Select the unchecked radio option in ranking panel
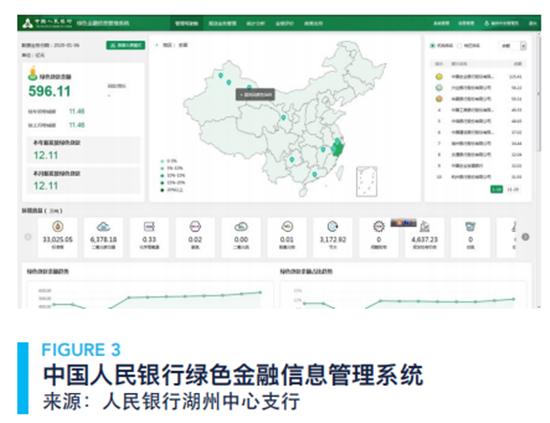 click(x=459, y=46)
